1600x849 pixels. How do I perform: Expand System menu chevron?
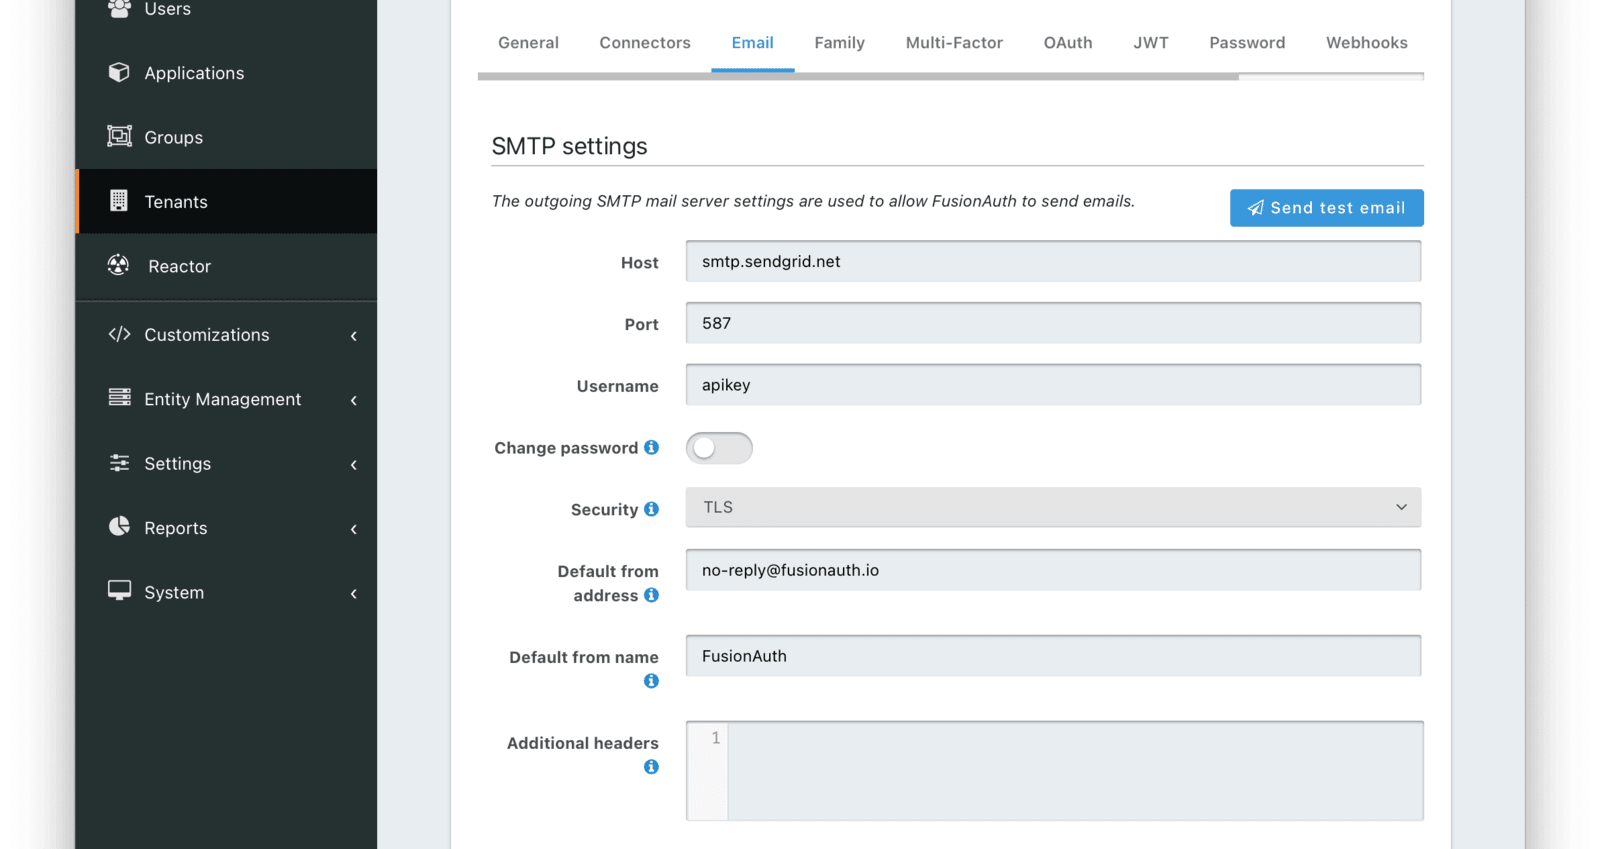(353, 593)
